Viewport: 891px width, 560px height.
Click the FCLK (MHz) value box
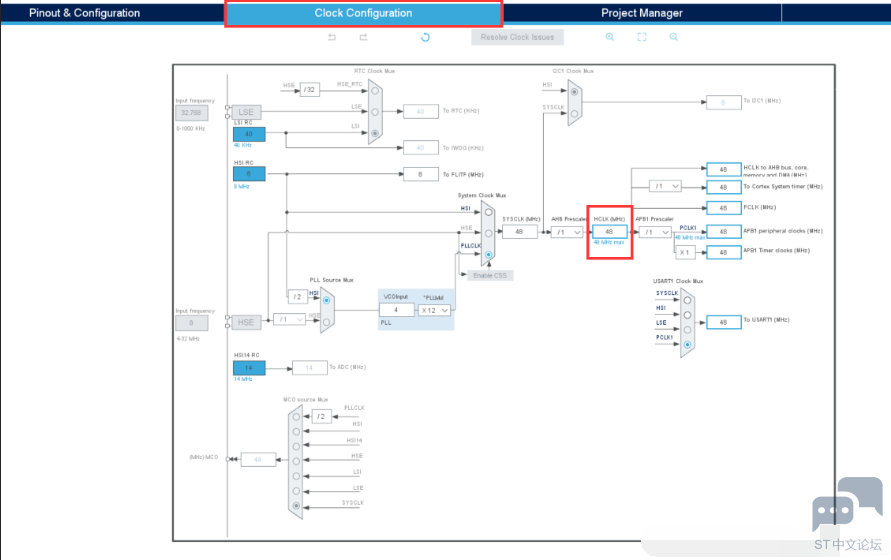724,208
